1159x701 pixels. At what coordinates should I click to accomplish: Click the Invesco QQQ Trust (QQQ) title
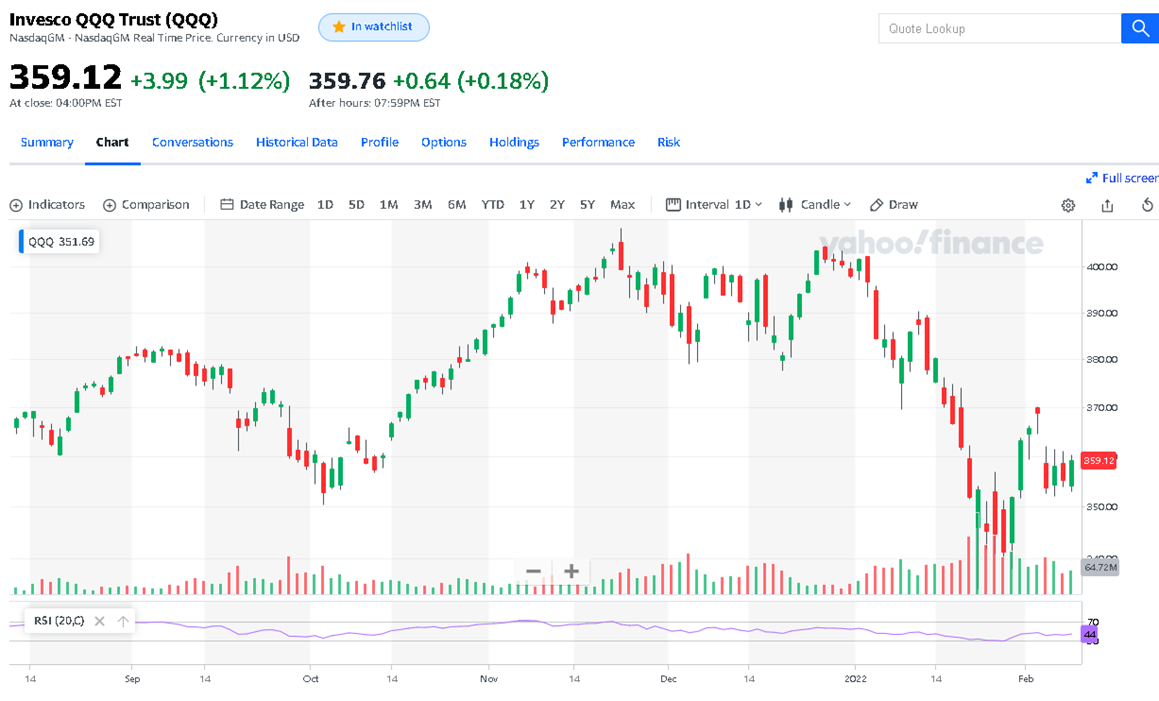point(114,19)
